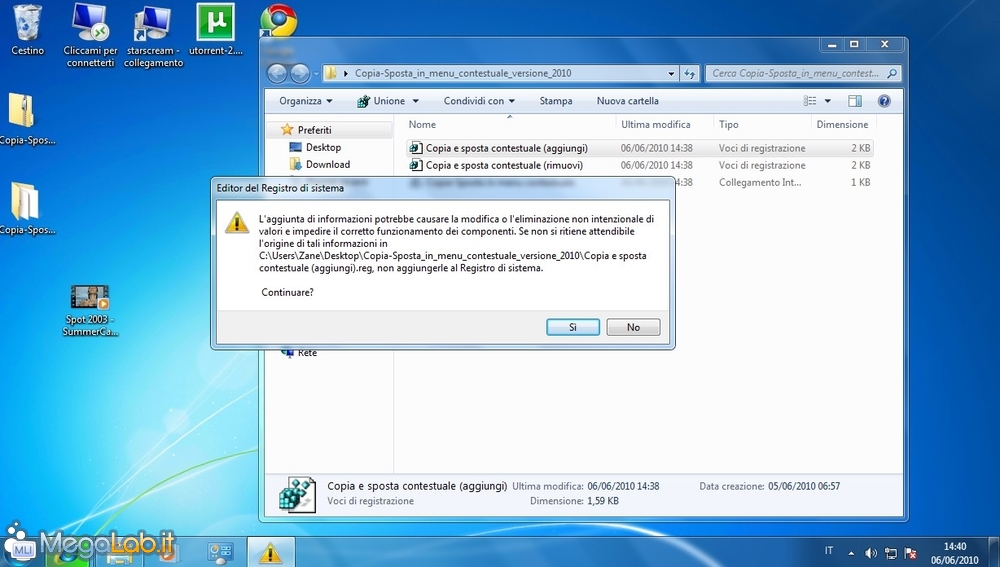This screenshot has width=1000, height=567.
Task: Click the search magnifier icon
Action: coord(892,73)
